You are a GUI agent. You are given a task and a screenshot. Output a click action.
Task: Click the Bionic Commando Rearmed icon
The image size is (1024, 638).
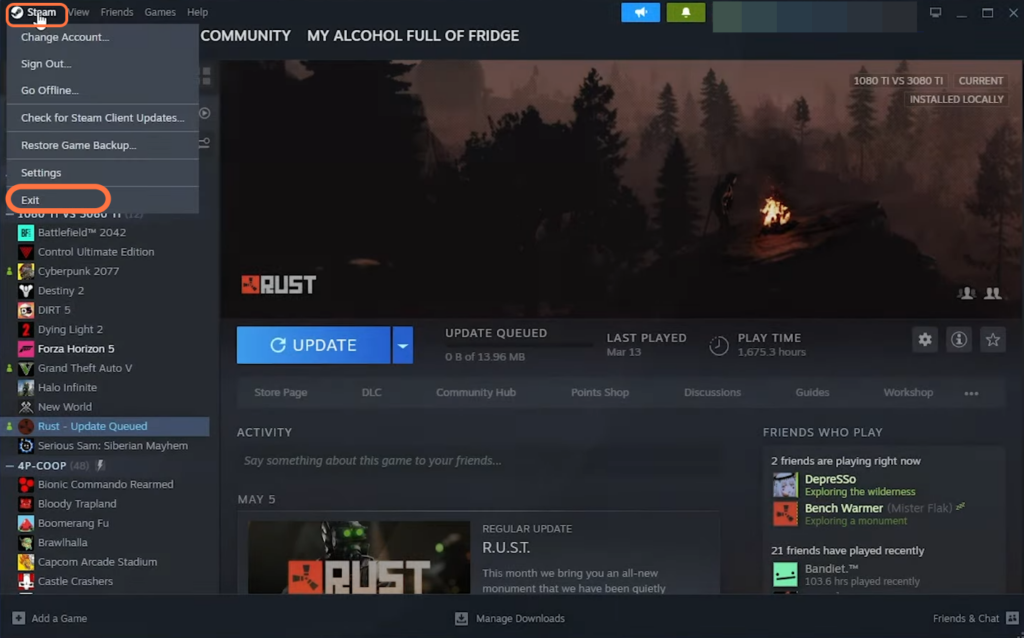[25, 485]
